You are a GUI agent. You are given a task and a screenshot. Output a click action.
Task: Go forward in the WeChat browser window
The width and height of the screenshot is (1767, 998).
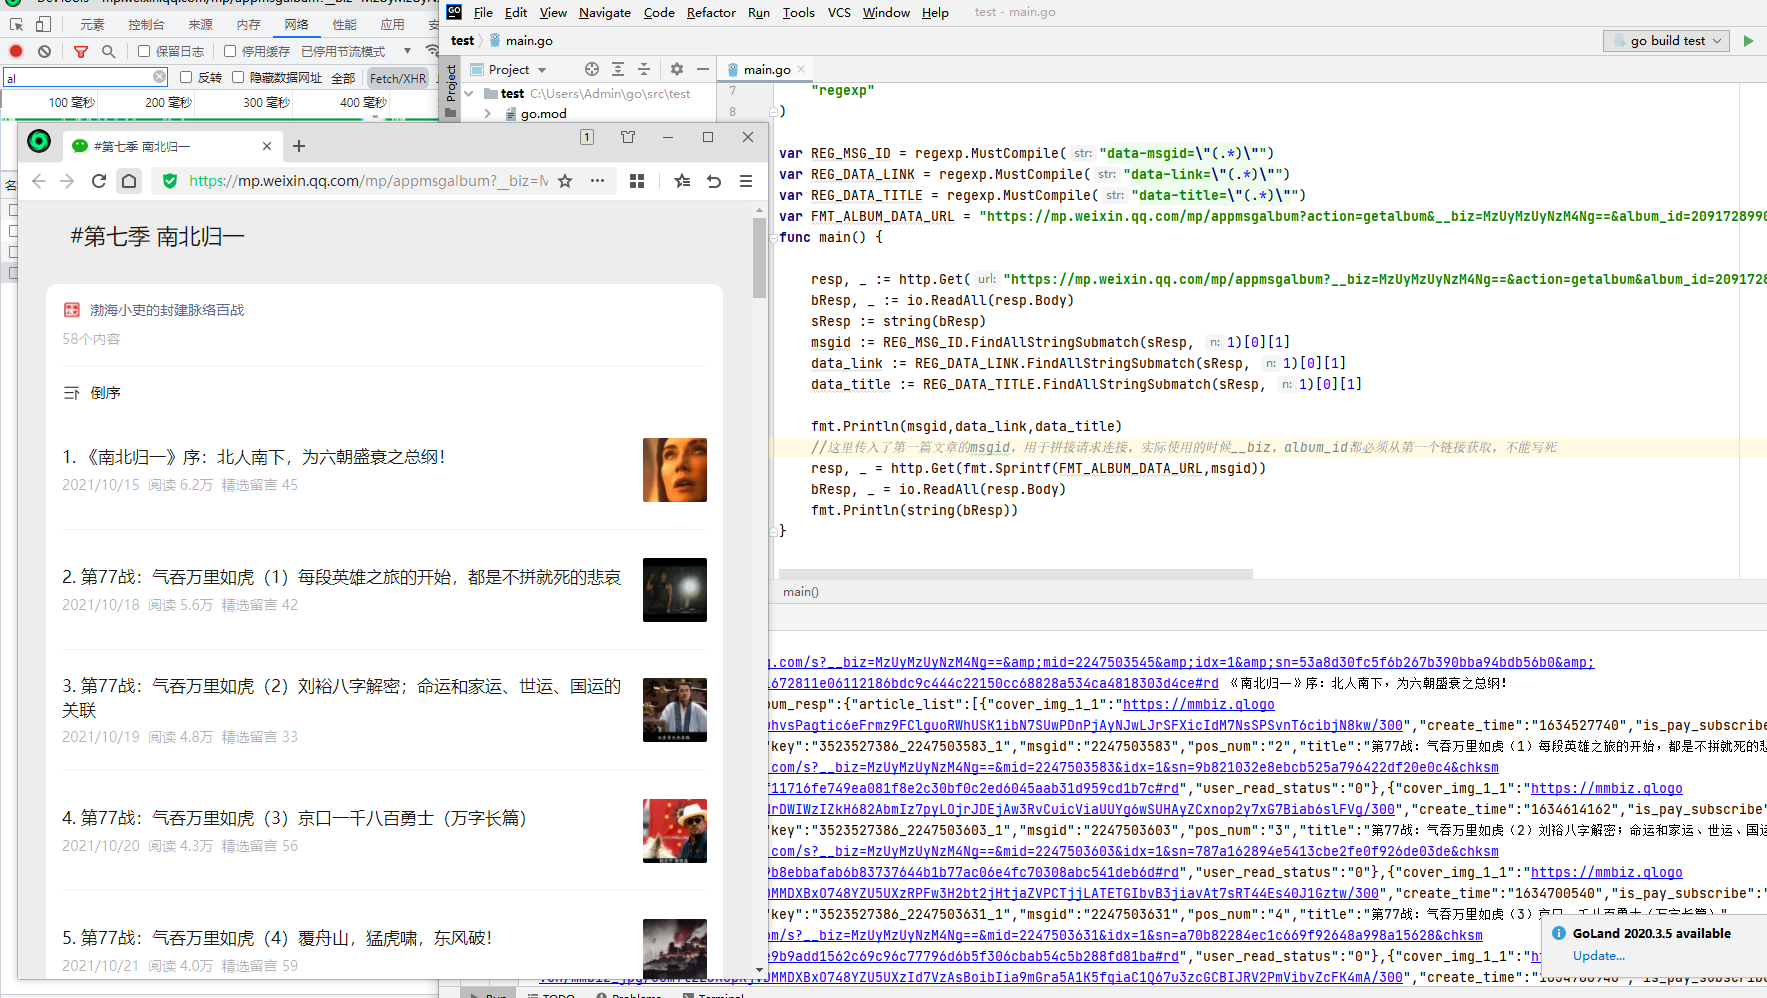67,181
